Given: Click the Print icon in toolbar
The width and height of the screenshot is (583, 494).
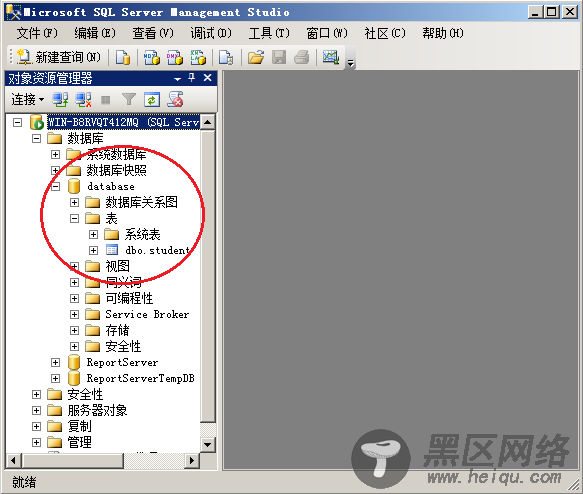Looking at the screenshot, I should tap(302, 57).
